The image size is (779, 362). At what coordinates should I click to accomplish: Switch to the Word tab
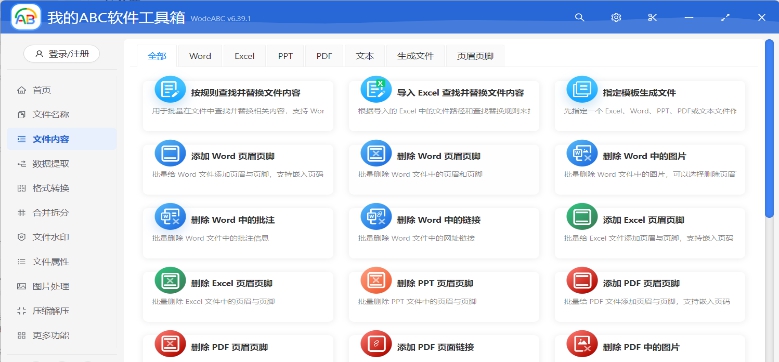point(200,56)
